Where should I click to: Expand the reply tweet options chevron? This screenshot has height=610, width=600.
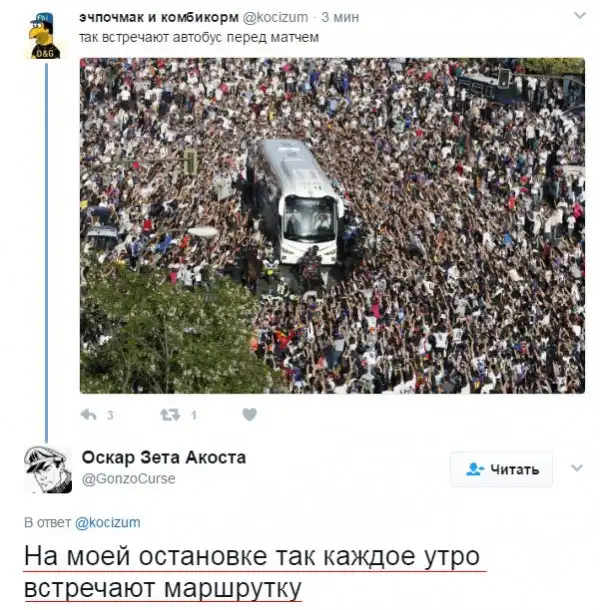(577, 467)
